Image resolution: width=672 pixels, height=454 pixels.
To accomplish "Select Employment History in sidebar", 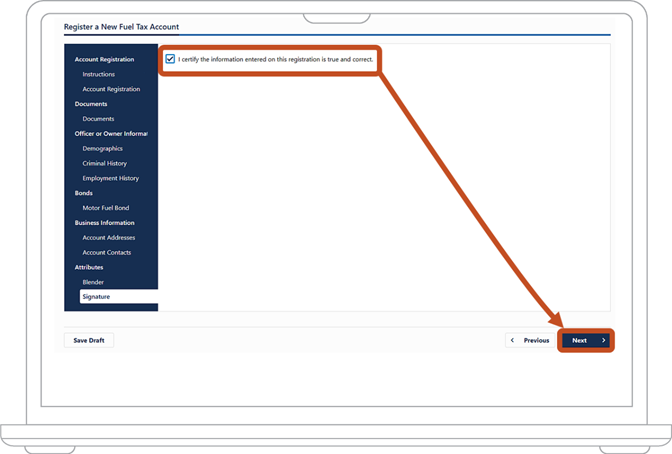I will click(x=111, y=178).
